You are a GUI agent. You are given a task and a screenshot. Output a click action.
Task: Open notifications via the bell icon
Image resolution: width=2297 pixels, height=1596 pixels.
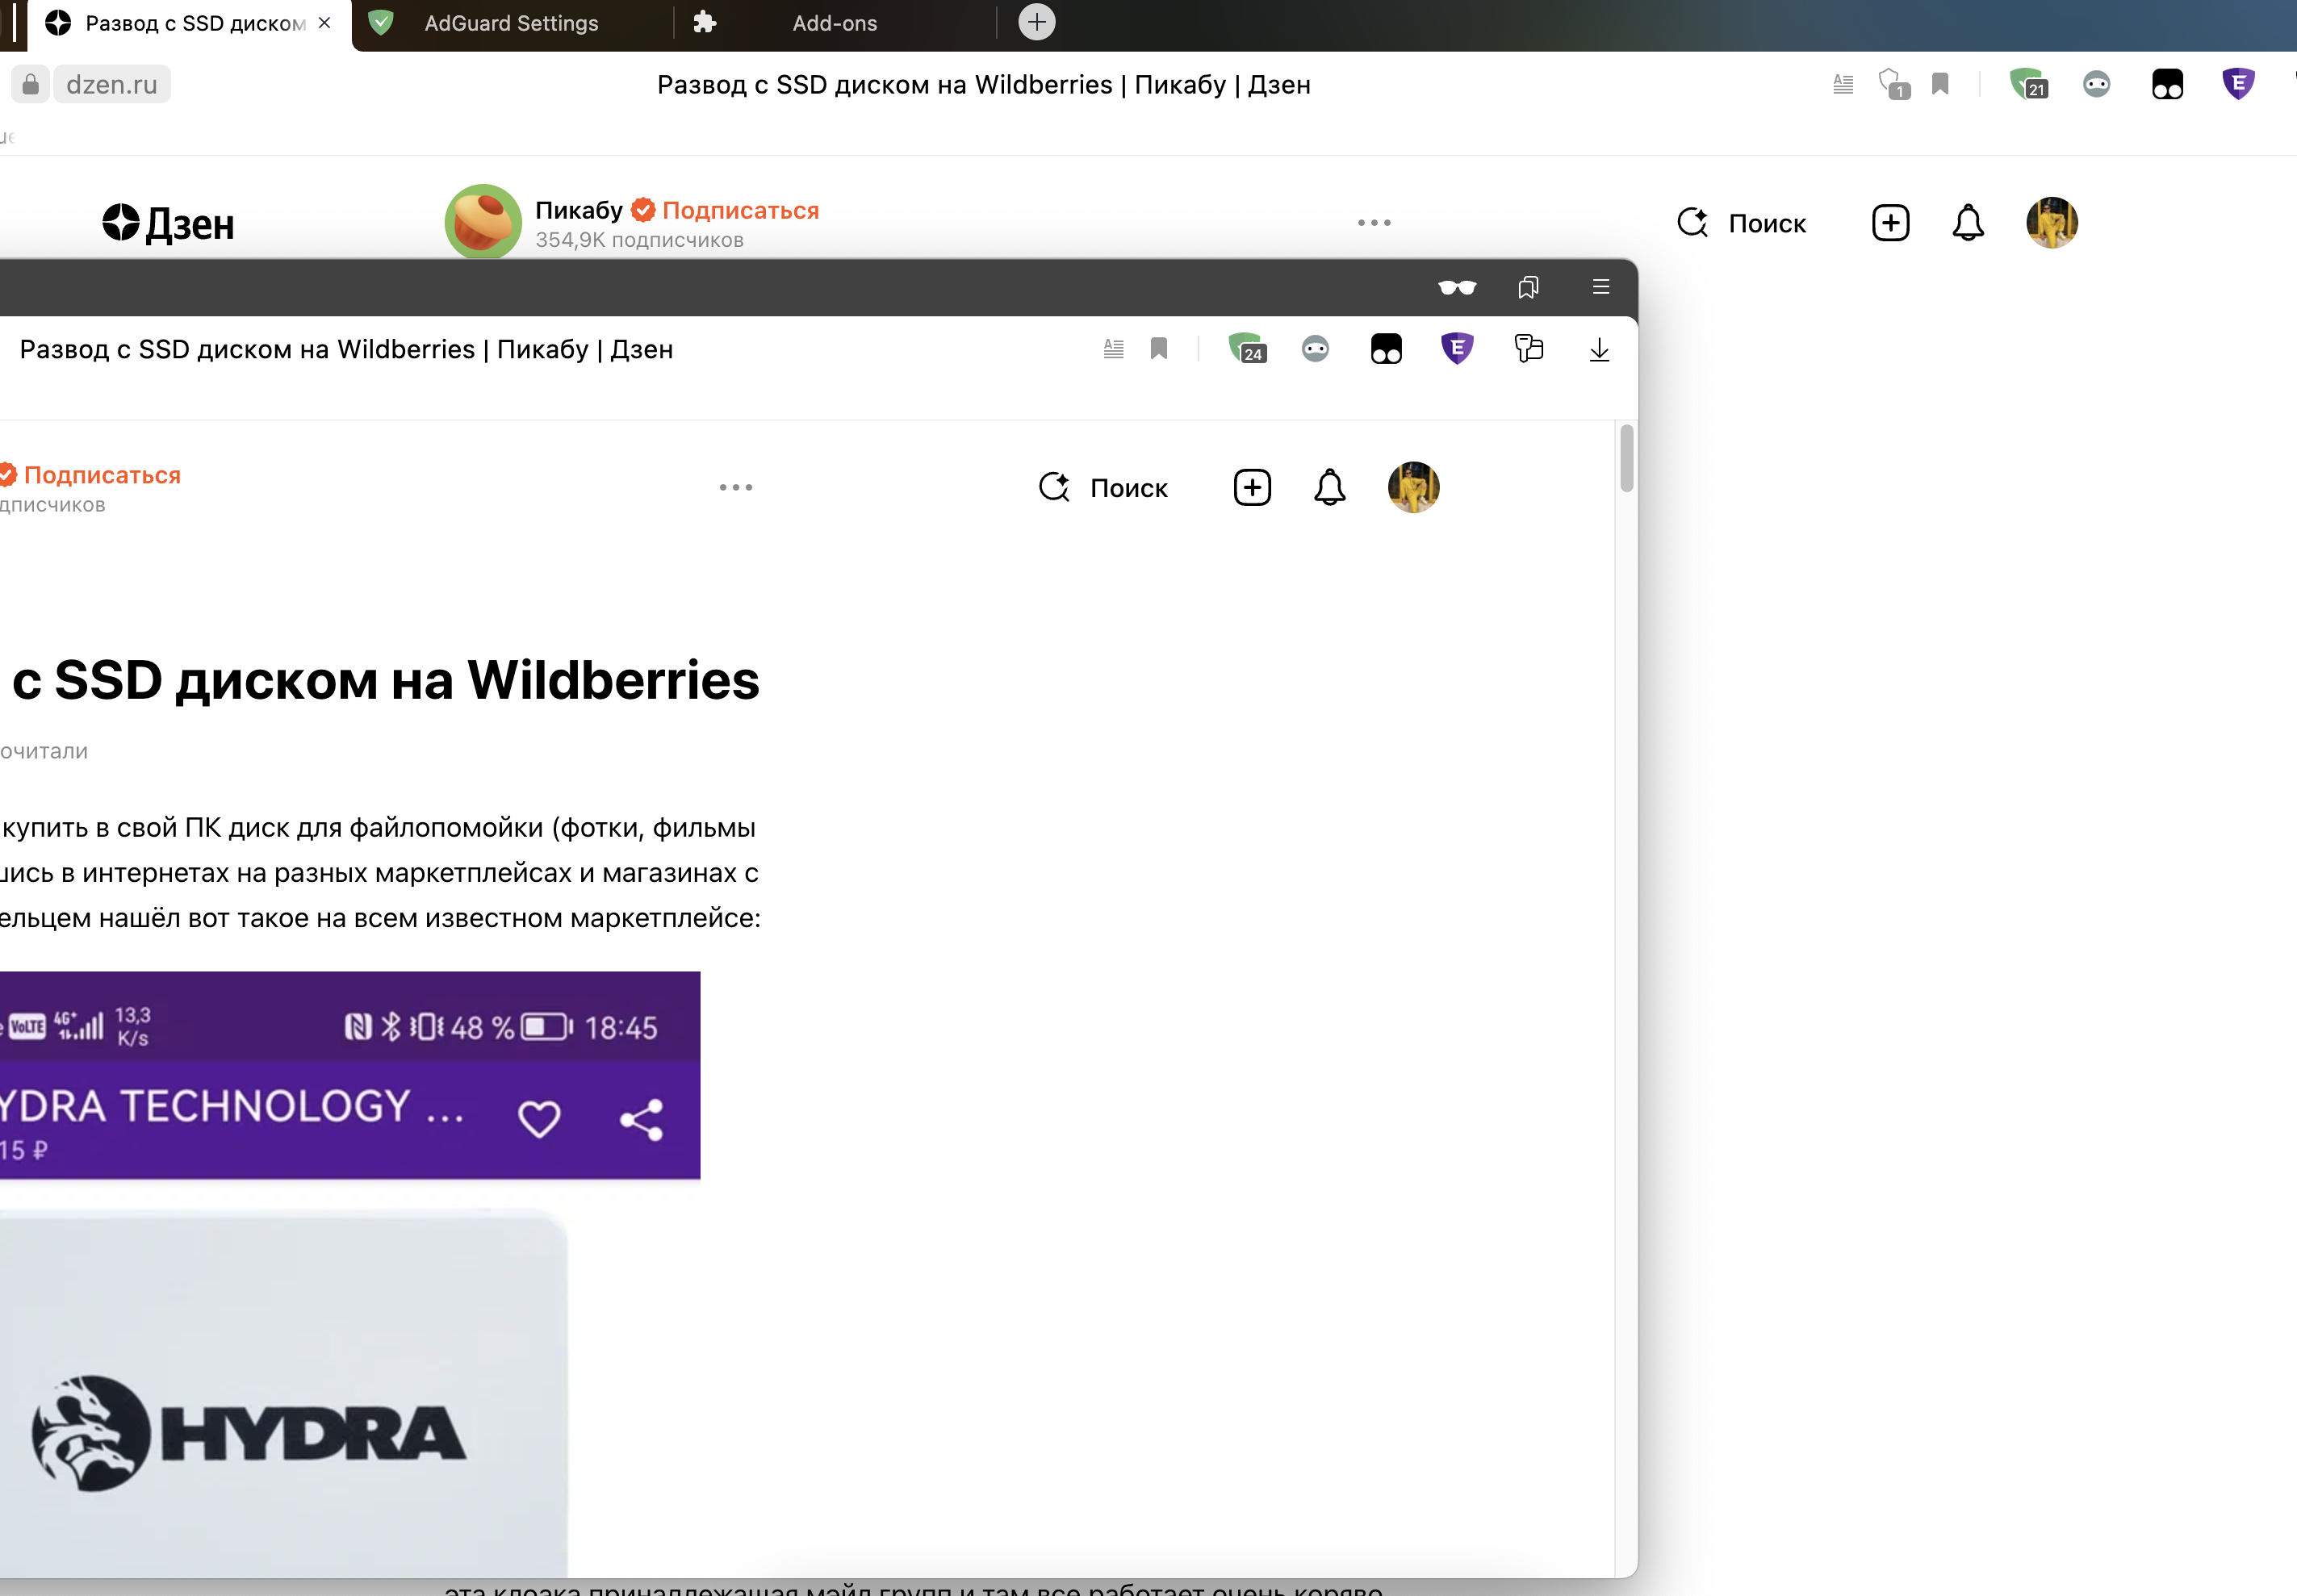[1329, 488]
